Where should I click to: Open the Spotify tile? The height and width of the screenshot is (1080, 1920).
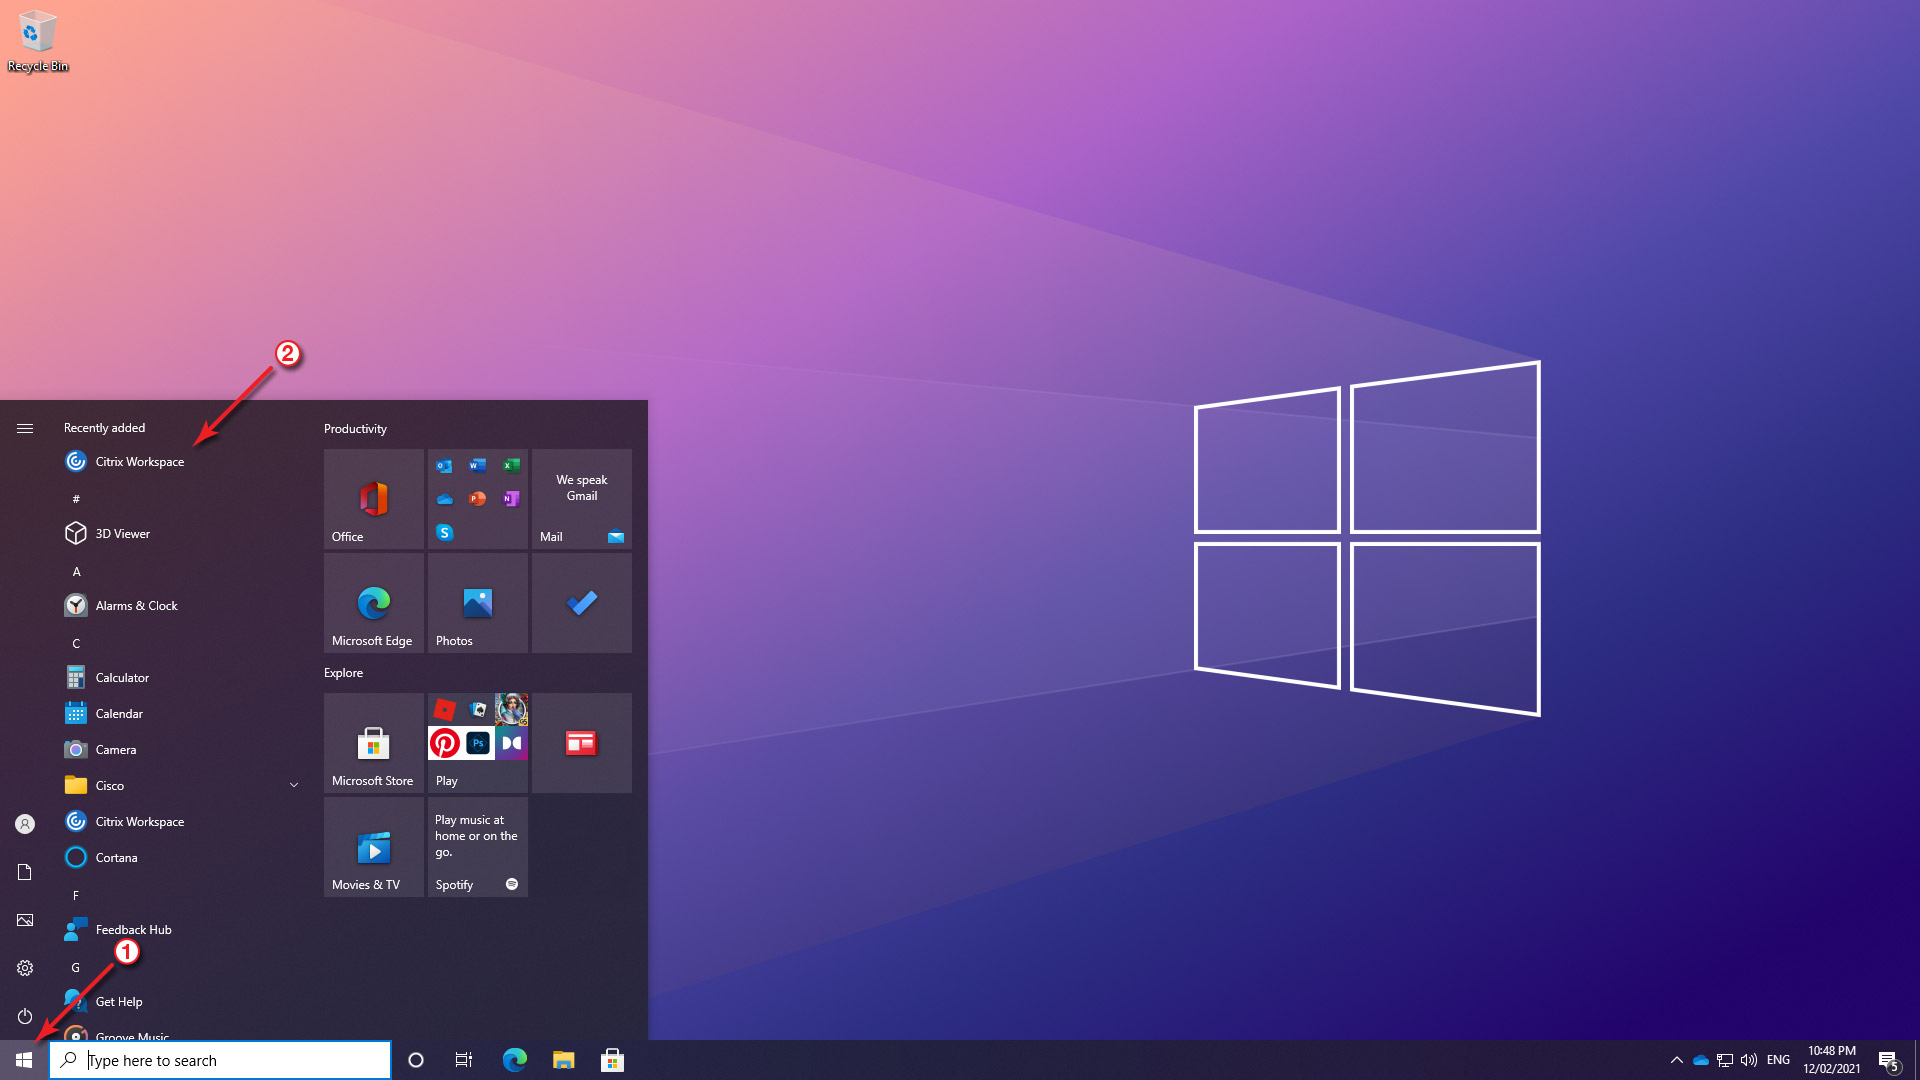pos(477,847)
